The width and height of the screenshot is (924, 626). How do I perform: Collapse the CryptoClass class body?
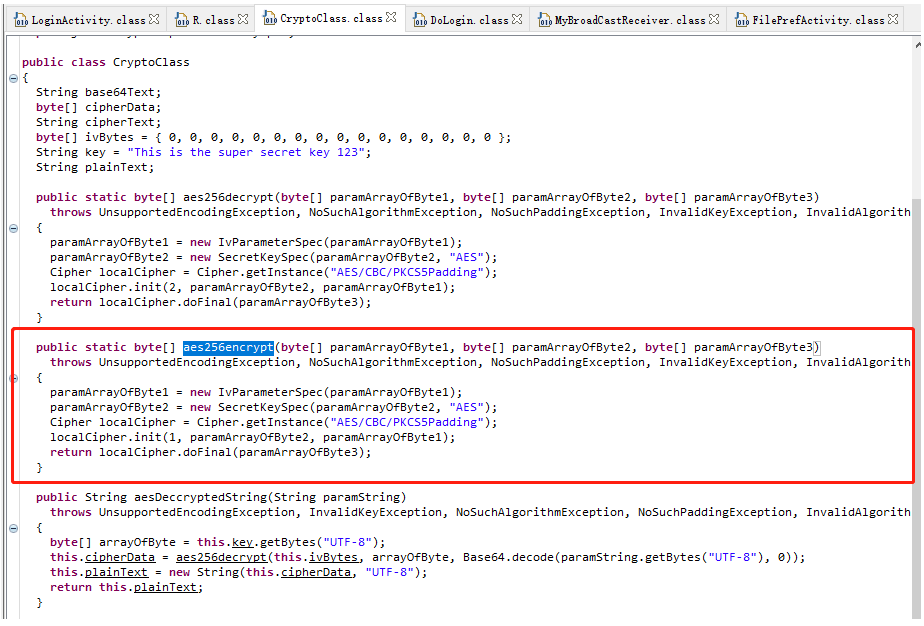(12, 77)
